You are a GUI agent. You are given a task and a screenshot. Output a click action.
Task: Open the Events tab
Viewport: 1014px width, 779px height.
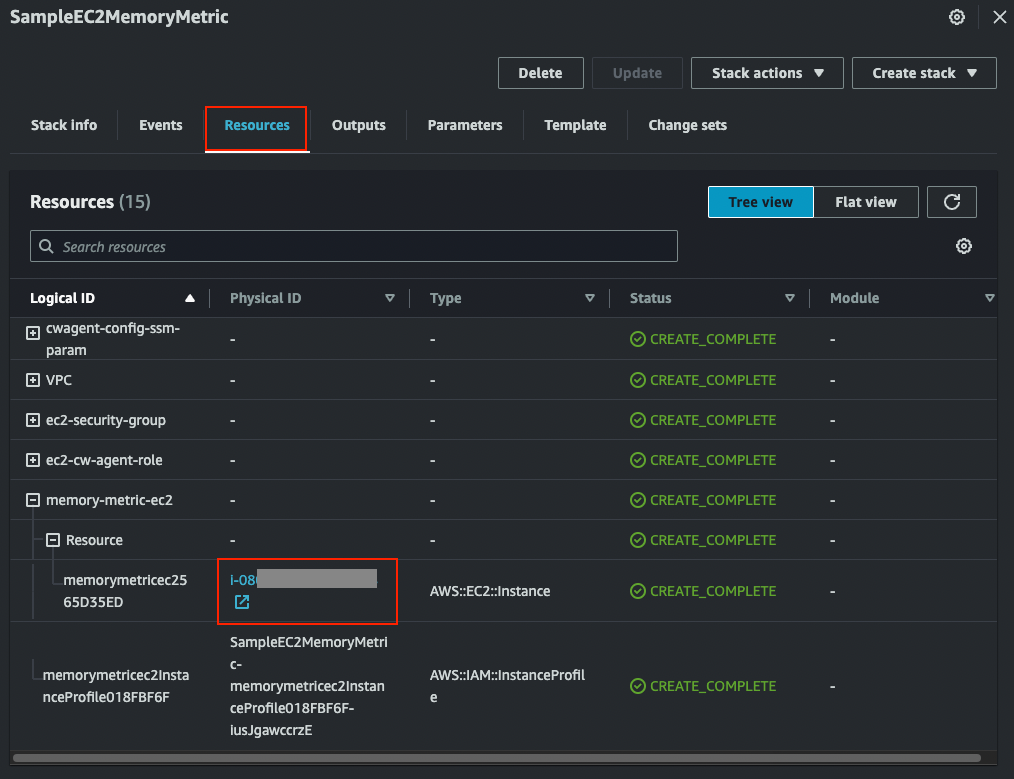tap(160, 125)
